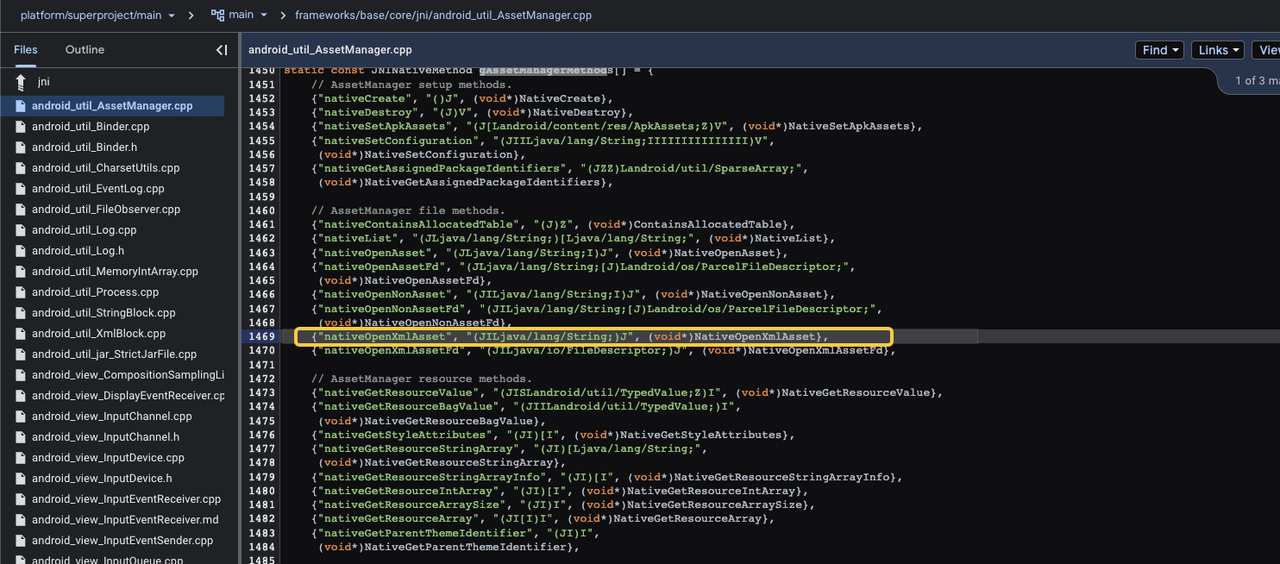Screen dimensions: 1280x564
Task: Click file icon of android_view_InputChannel.h
Action: coord(20,437)
